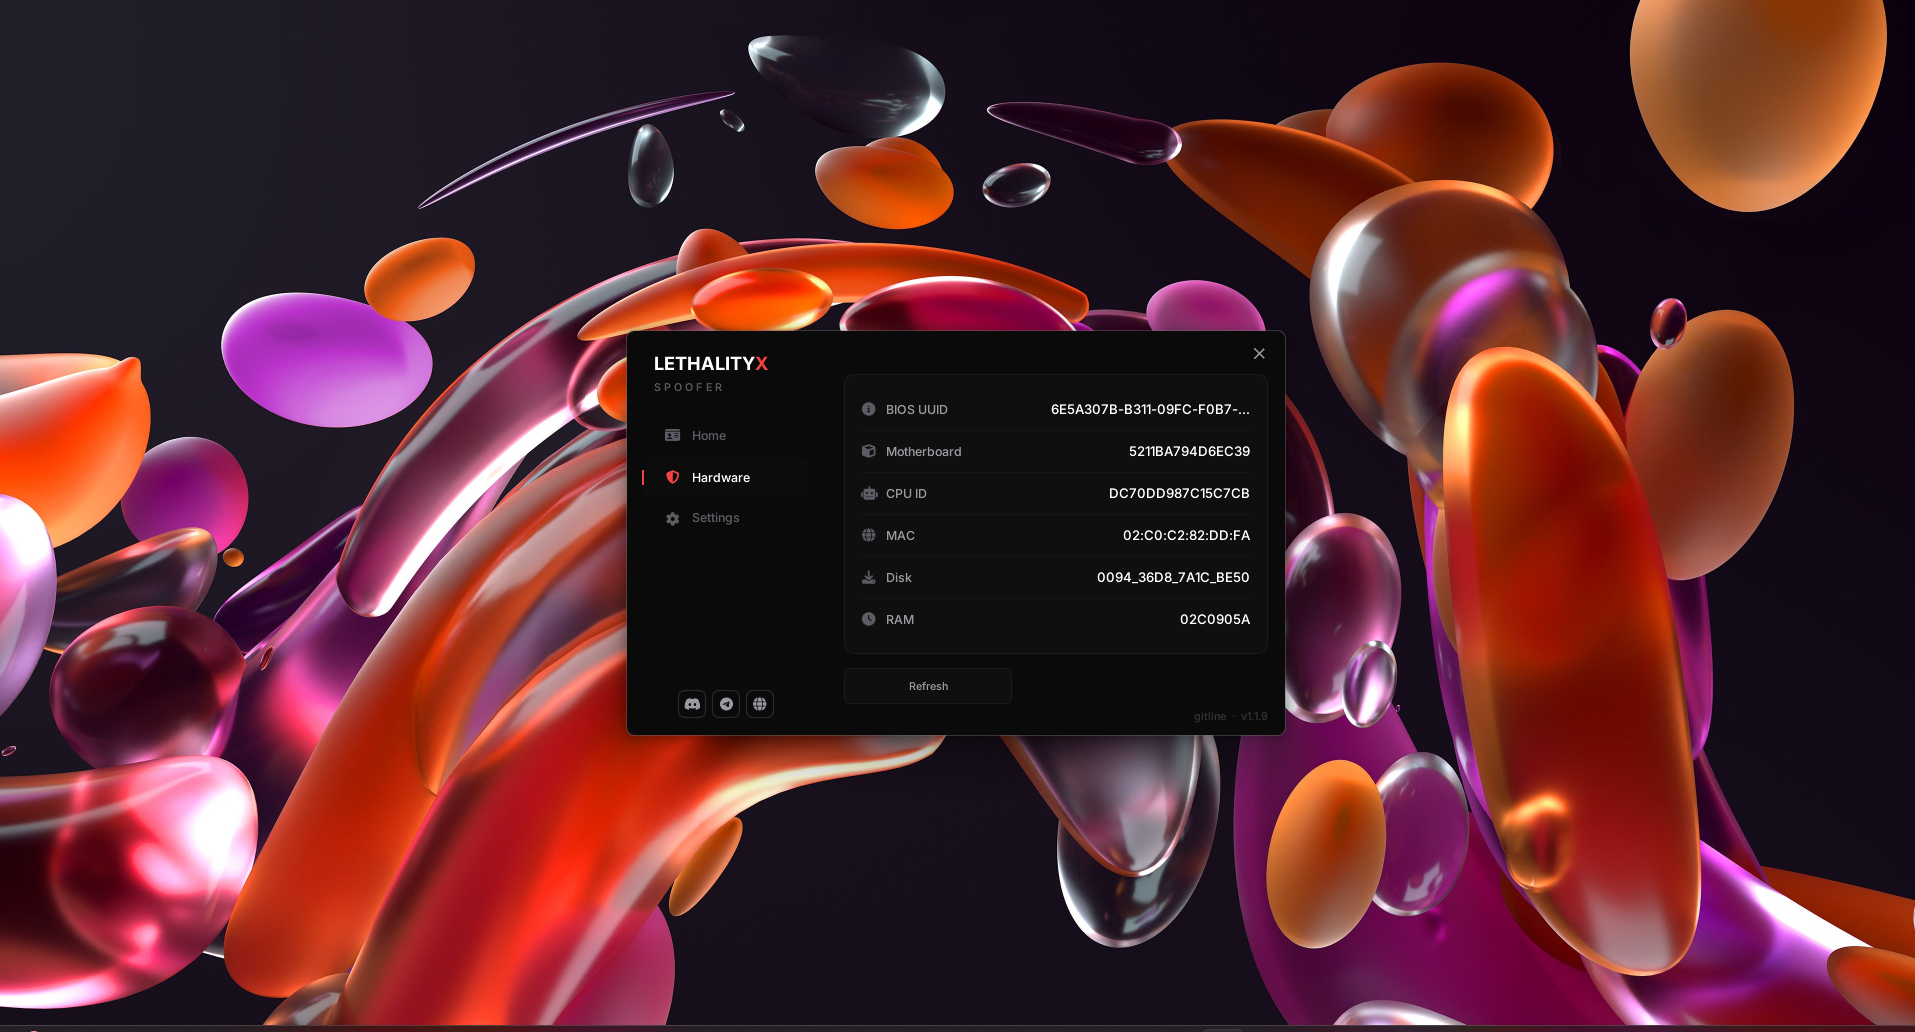This screenshot has width=1915, height=1032.
Task: Select the CPU ID value DC70DD987C15C7CB
Action: click(x=1179, y=493)
